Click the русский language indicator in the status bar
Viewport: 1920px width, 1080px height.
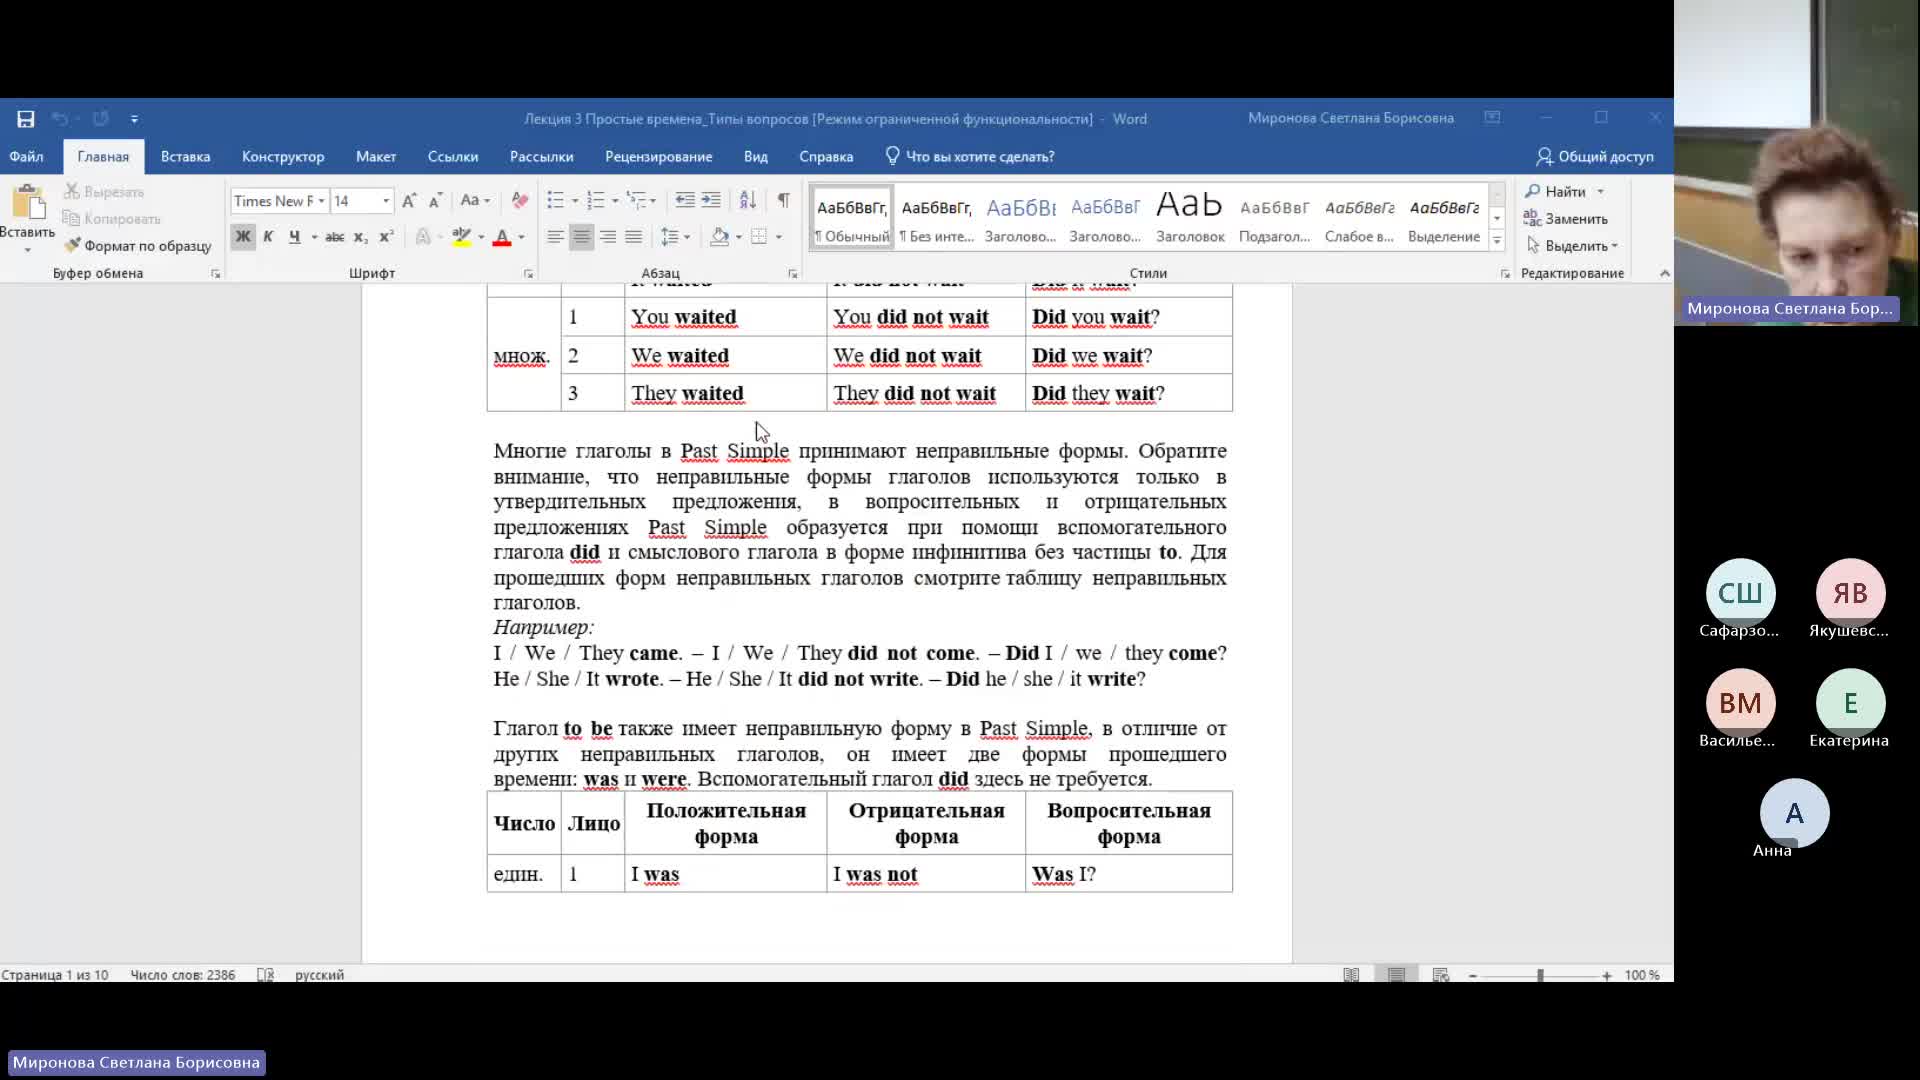(x=319, y=975)
